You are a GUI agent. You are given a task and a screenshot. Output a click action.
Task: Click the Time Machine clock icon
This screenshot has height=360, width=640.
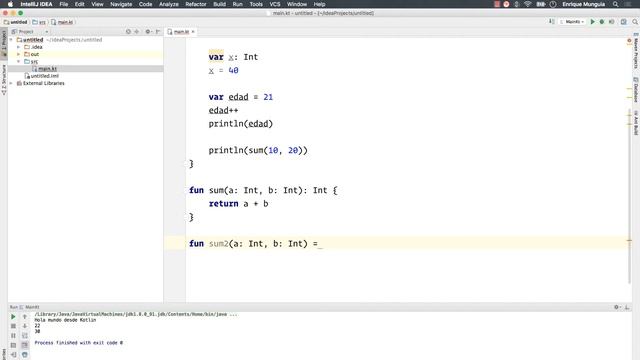553,4
